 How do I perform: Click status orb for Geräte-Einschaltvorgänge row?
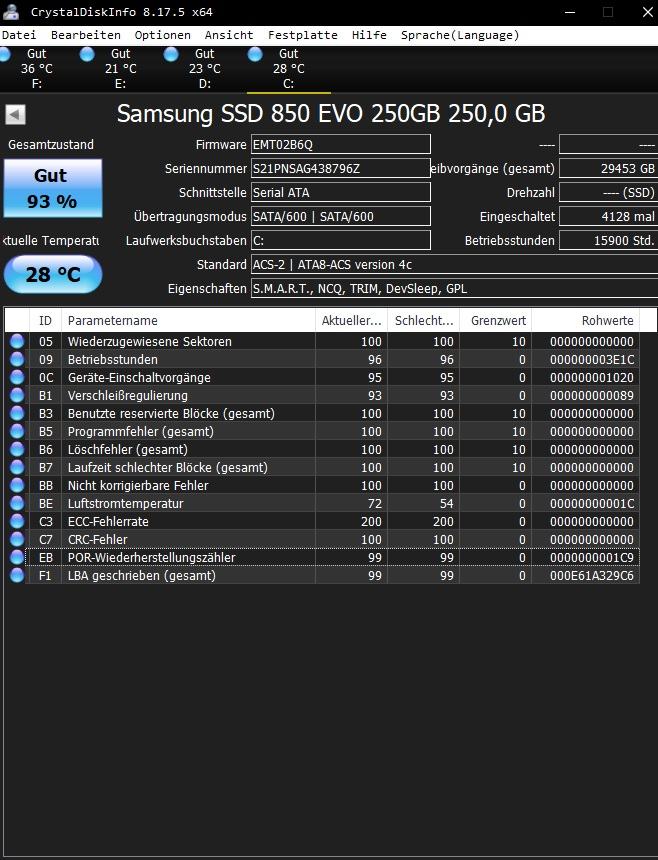17,377
